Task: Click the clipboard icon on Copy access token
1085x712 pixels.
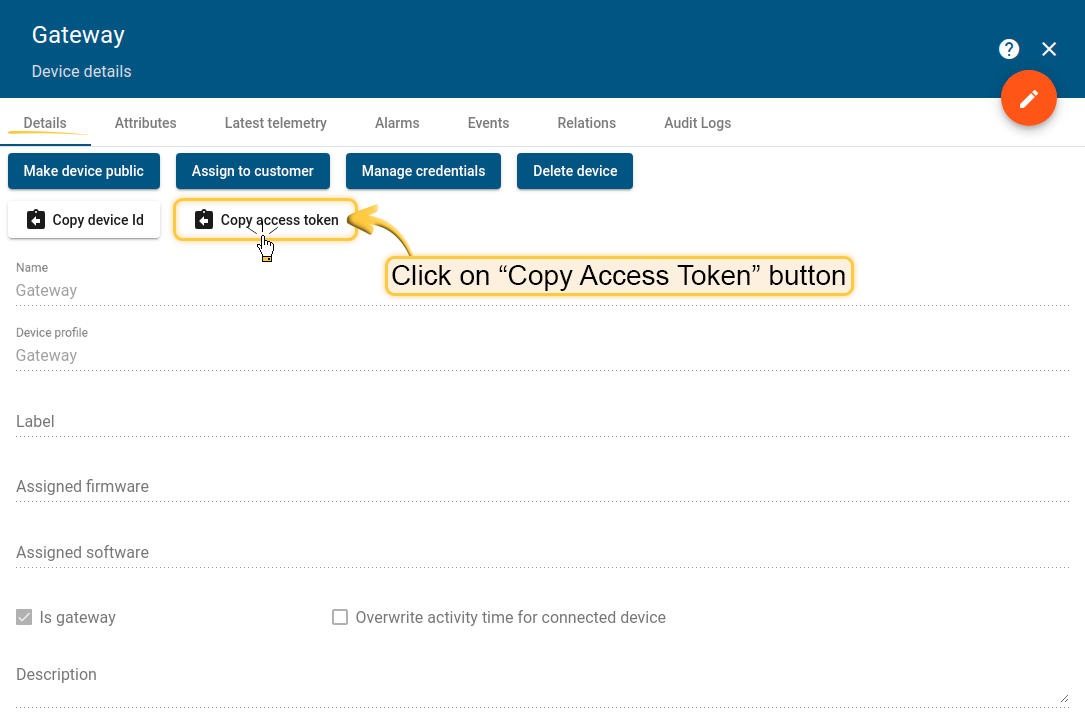Action: coord(204,220)
